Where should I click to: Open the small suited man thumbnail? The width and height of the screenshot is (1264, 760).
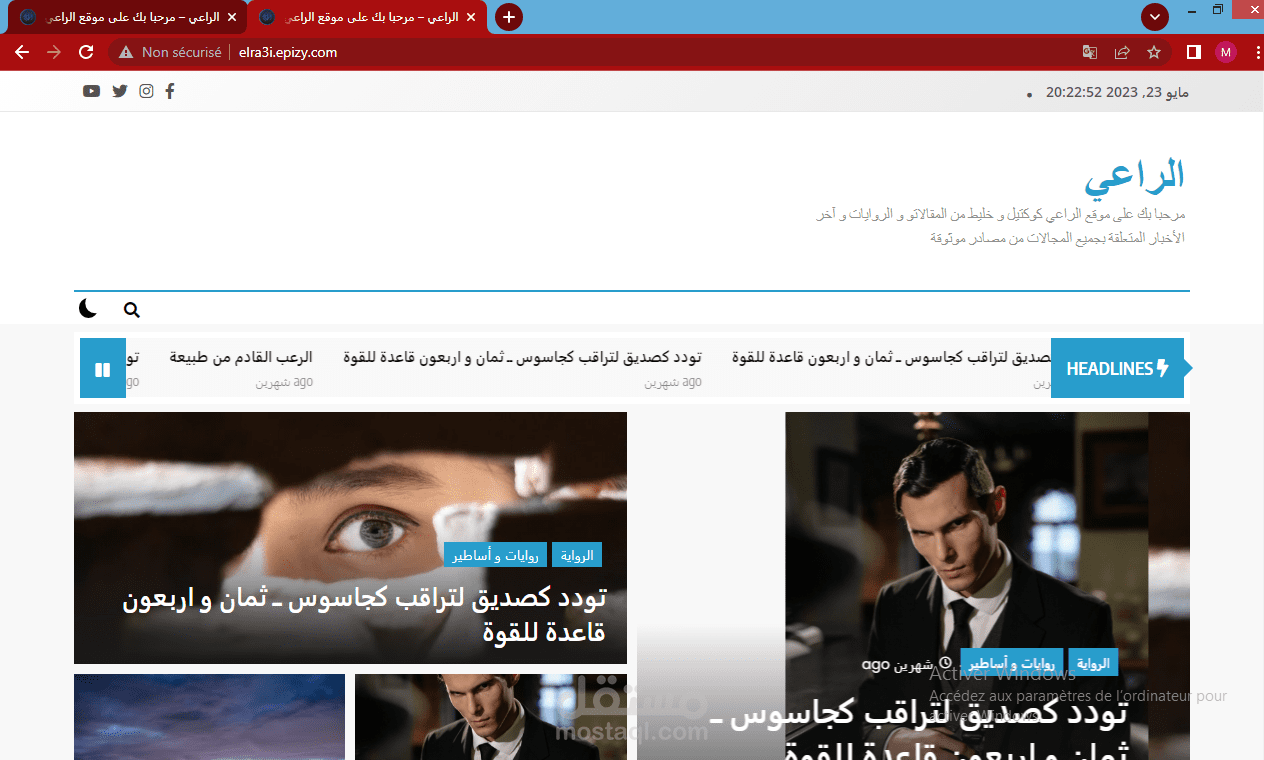491,717
